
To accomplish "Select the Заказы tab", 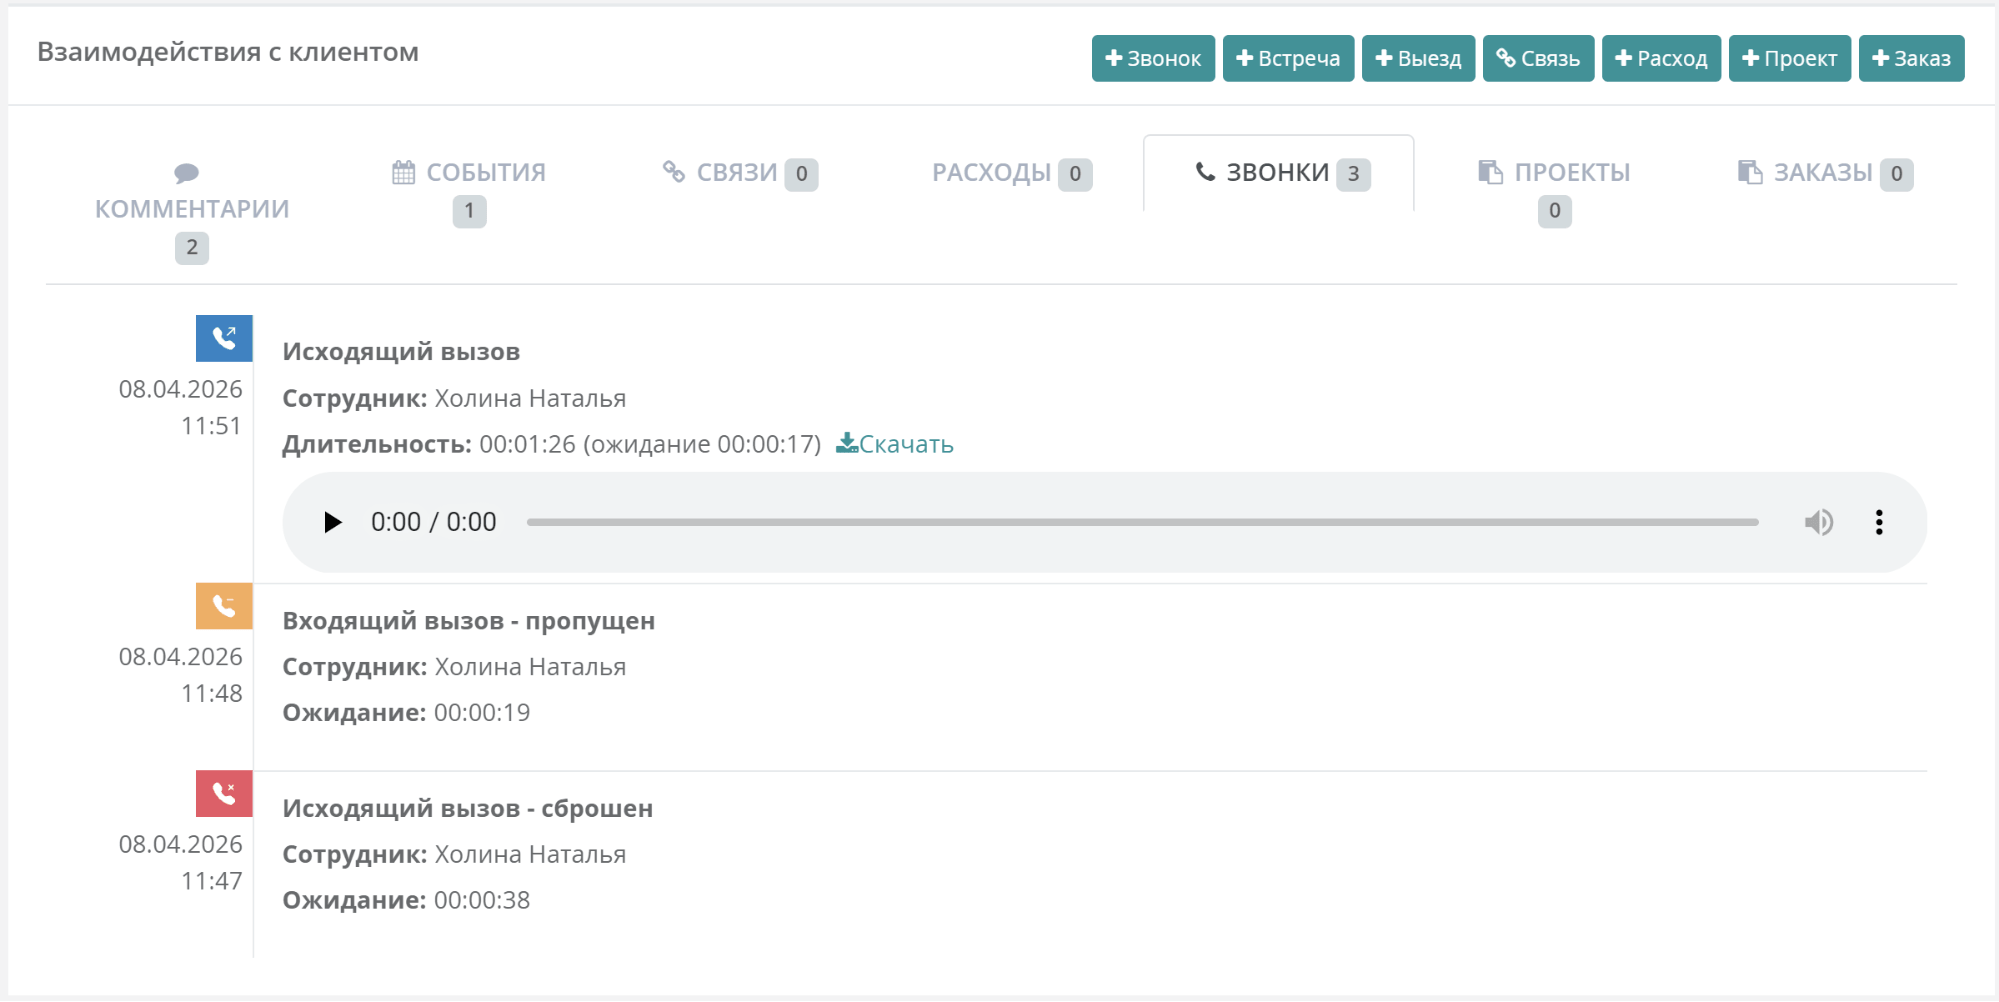I will 1824,174.
